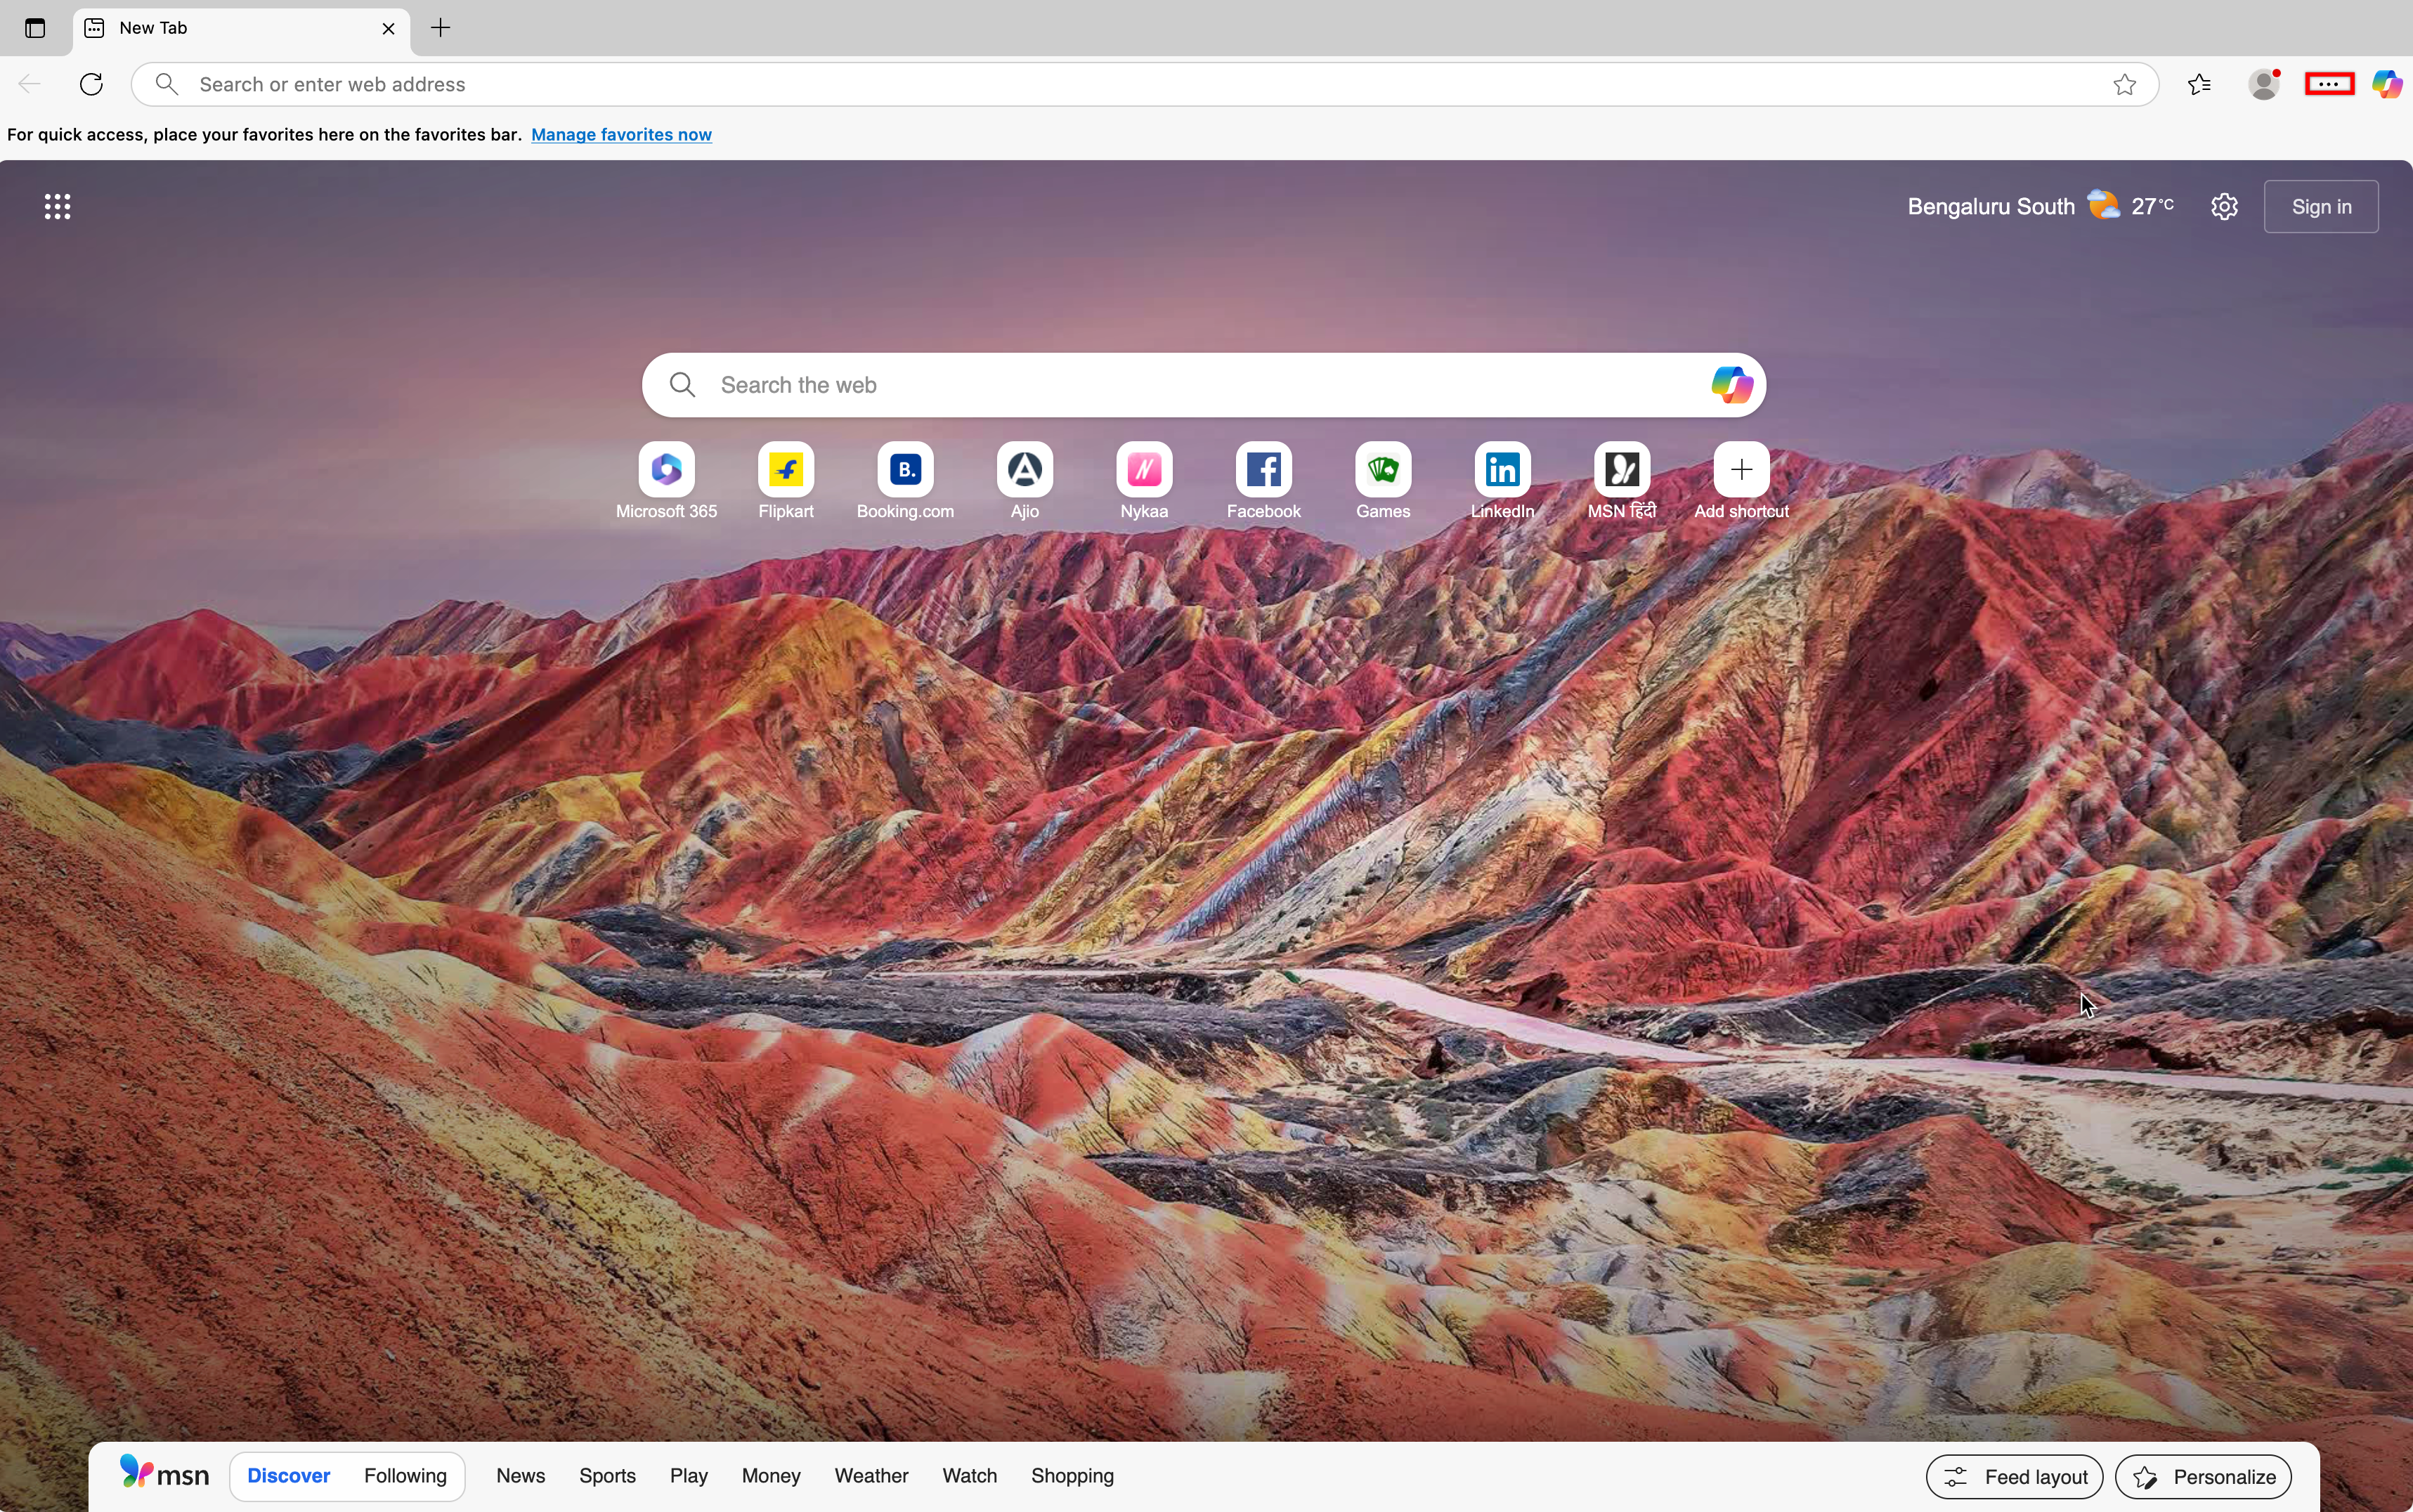Switch to the Following feed tab
Image resolution: width=2413 pixels, height=1512 pixels.
[x=405, y=1476]
